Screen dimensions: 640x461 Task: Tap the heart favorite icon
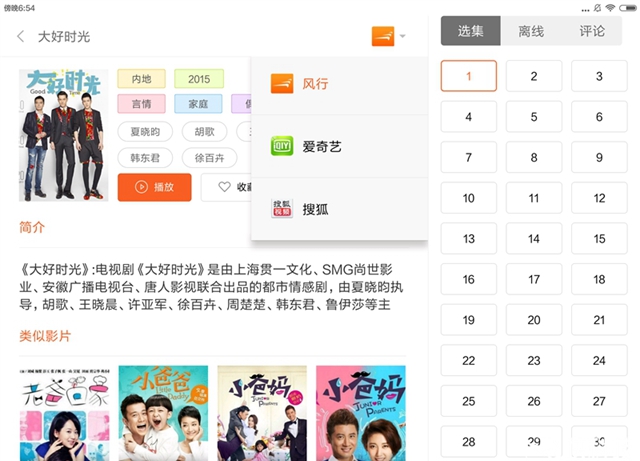(224, 187)
